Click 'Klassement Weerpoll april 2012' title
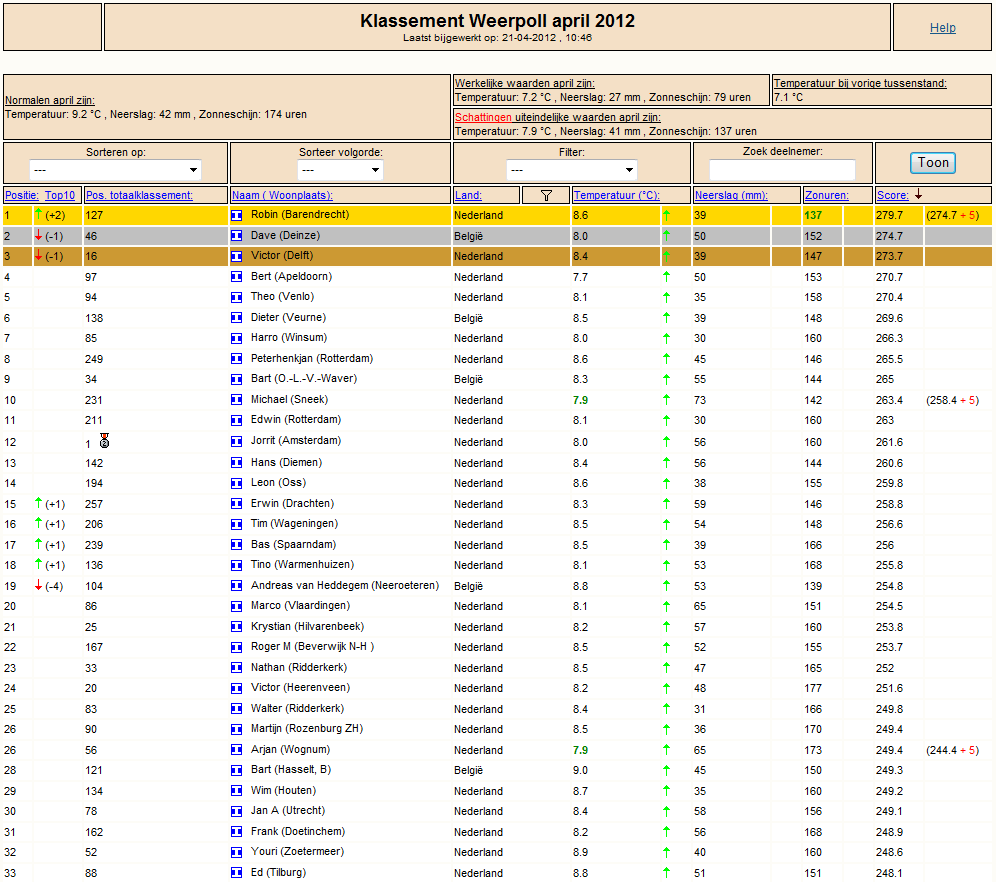Screen dimensions: 996x882 497,21
